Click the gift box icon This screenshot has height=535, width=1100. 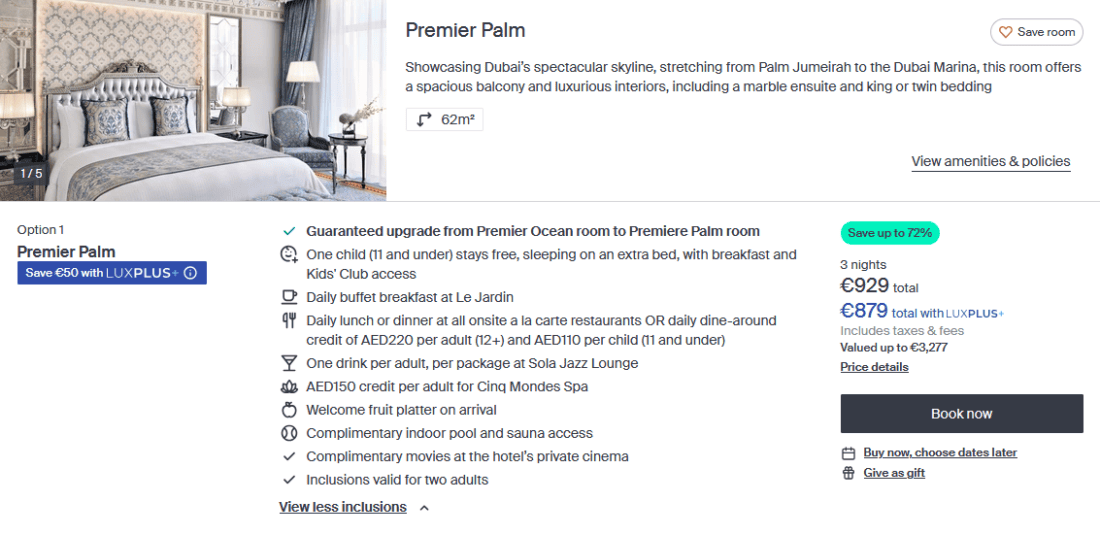(849, 473)
